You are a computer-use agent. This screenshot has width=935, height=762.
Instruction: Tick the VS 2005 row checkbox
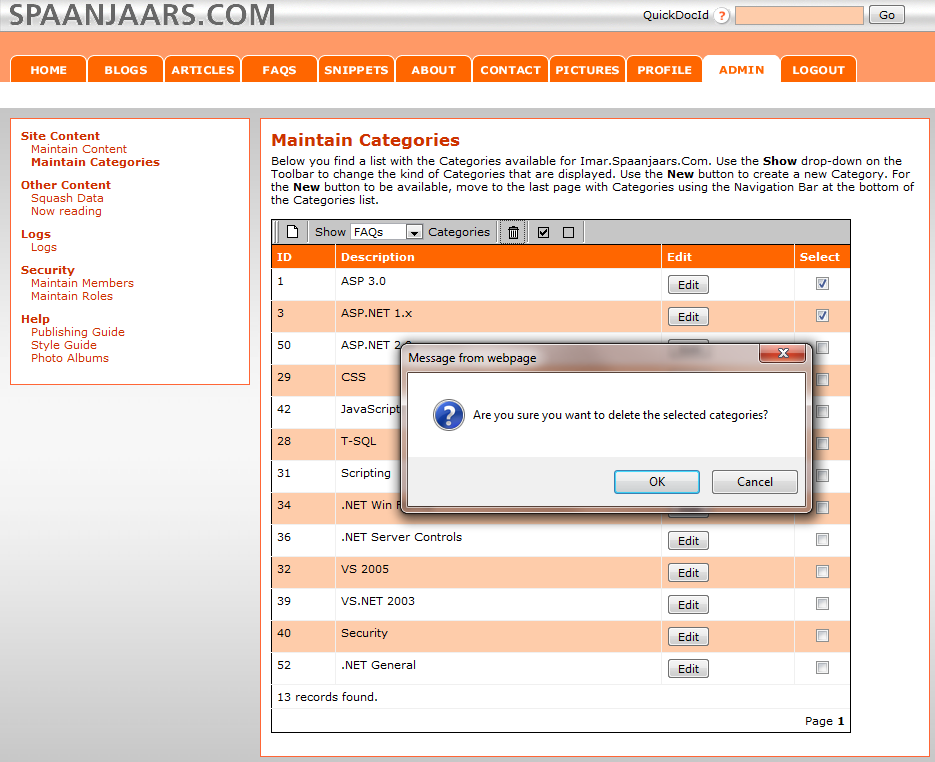pyautogui.click(x=822, y=572)
